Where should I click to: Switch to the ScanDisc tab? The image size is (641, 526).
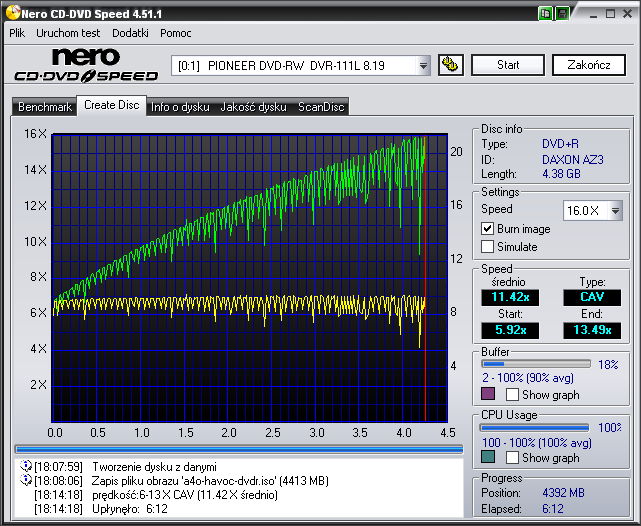point(321,107)
